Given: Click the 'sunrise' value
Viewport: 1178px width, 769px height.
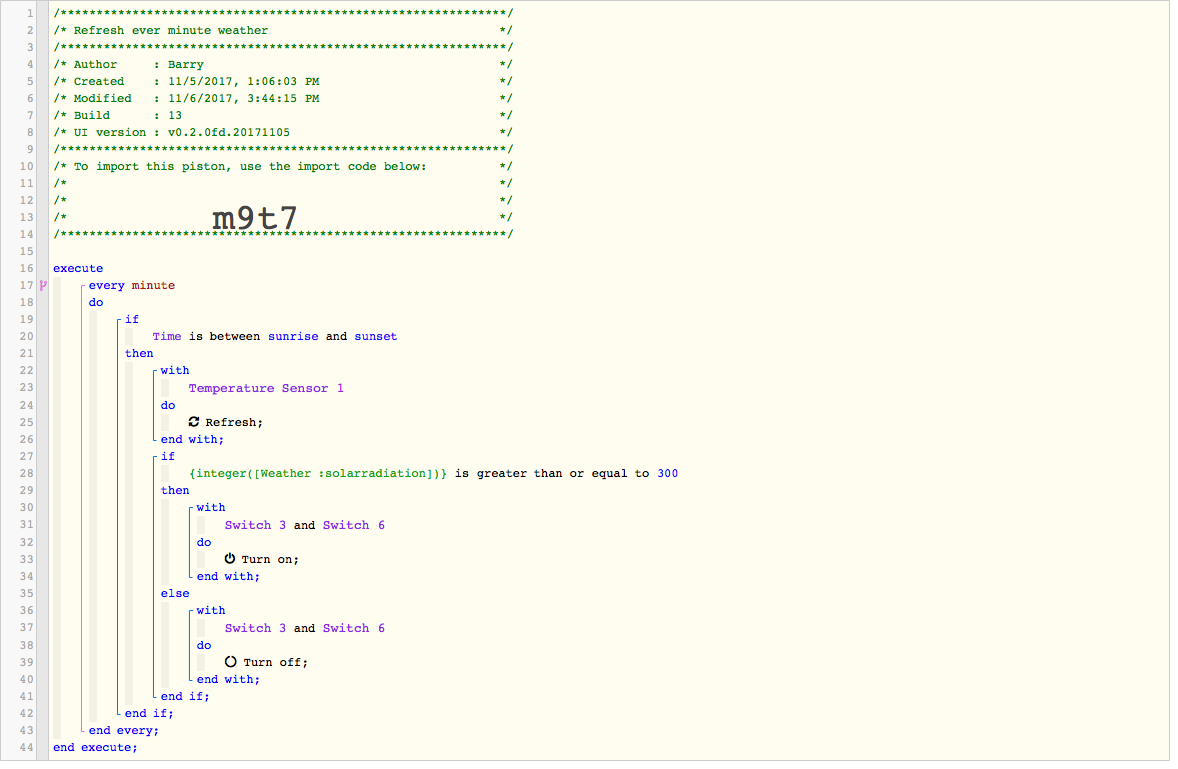Looking at the screenshot, I should 293,336.
